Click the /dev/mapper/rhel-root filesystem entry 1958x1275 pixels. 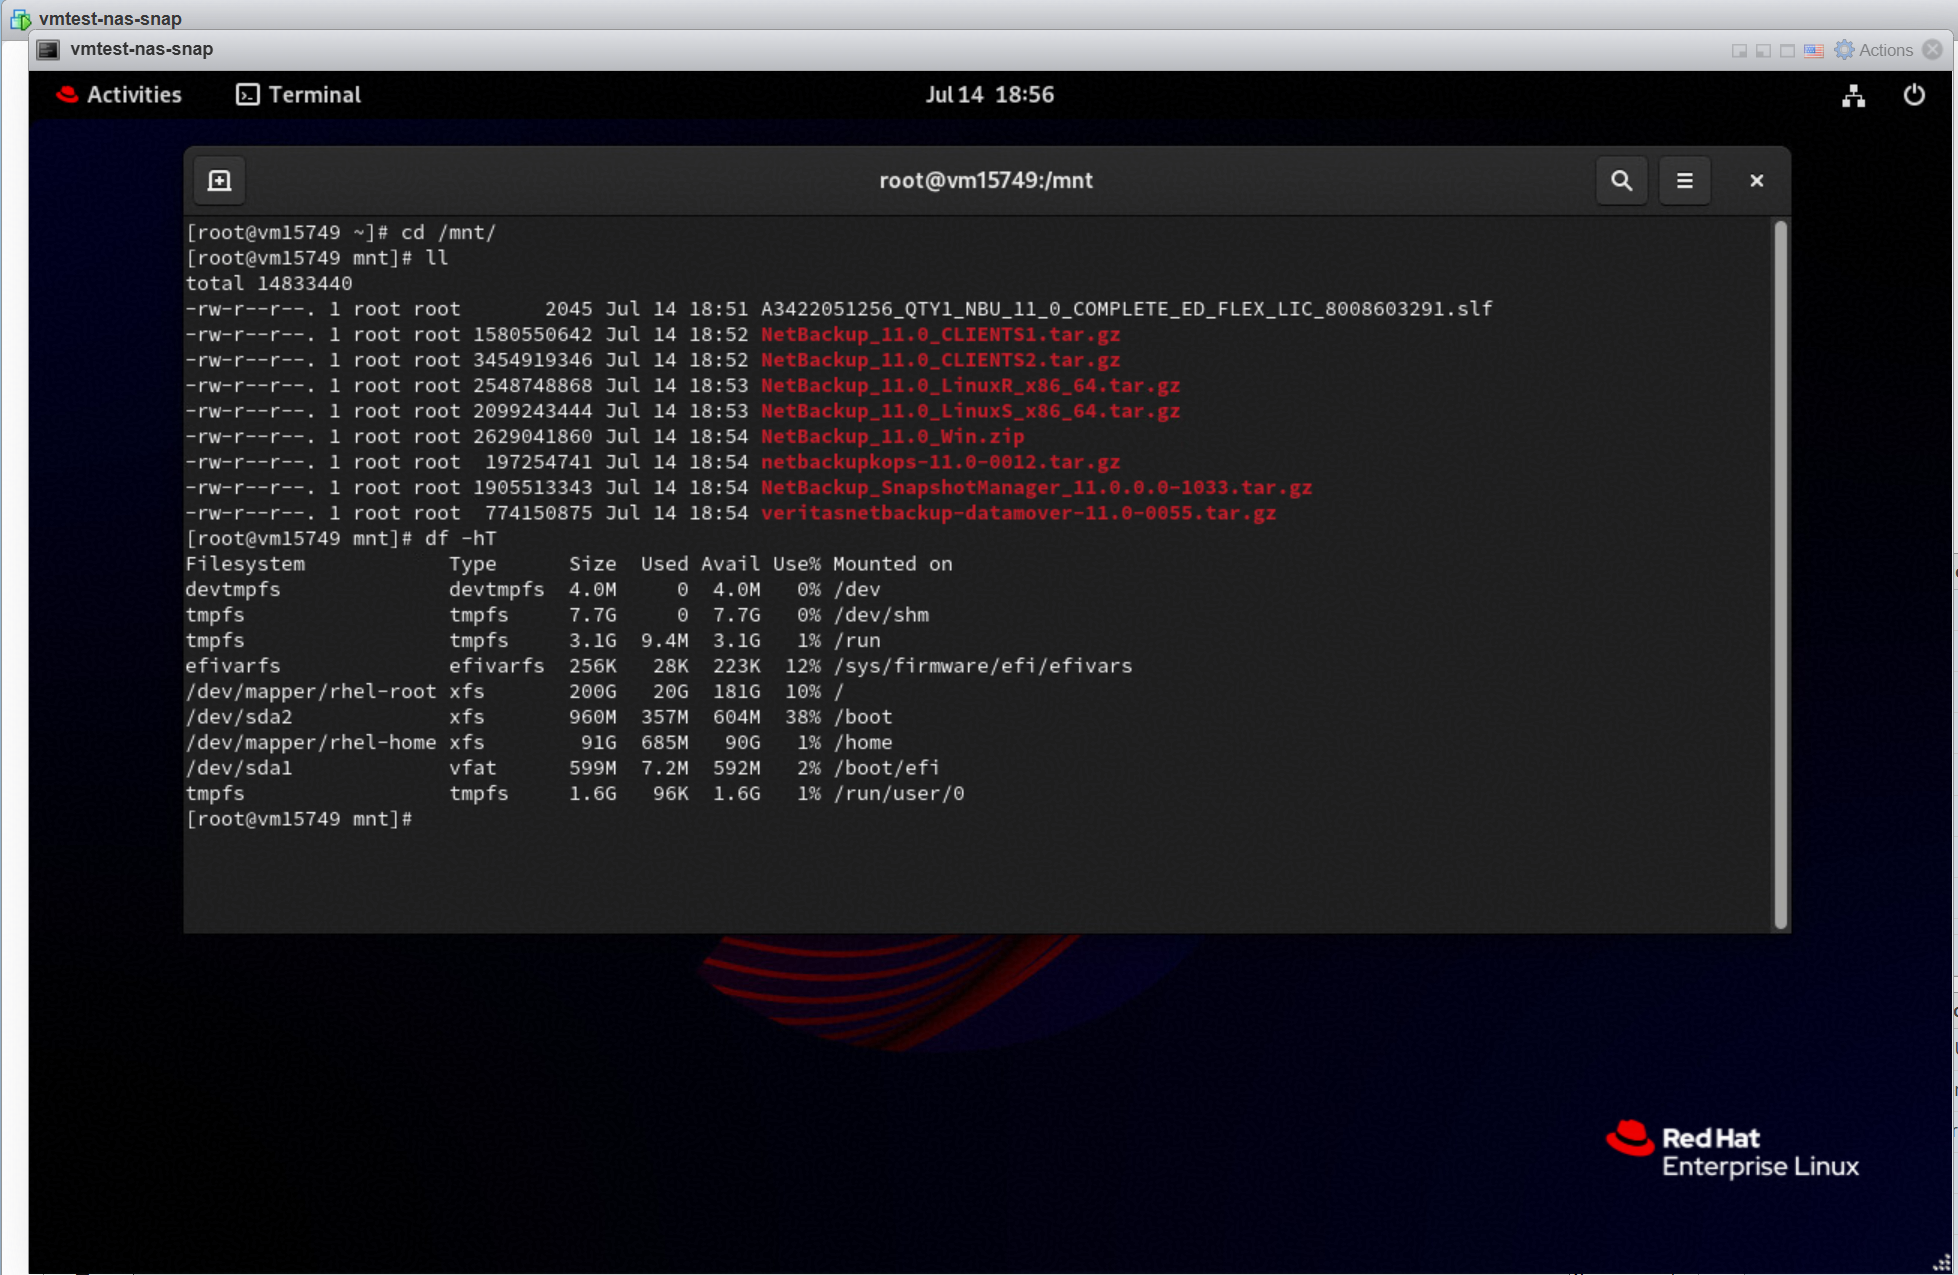(x=311, y=691)
